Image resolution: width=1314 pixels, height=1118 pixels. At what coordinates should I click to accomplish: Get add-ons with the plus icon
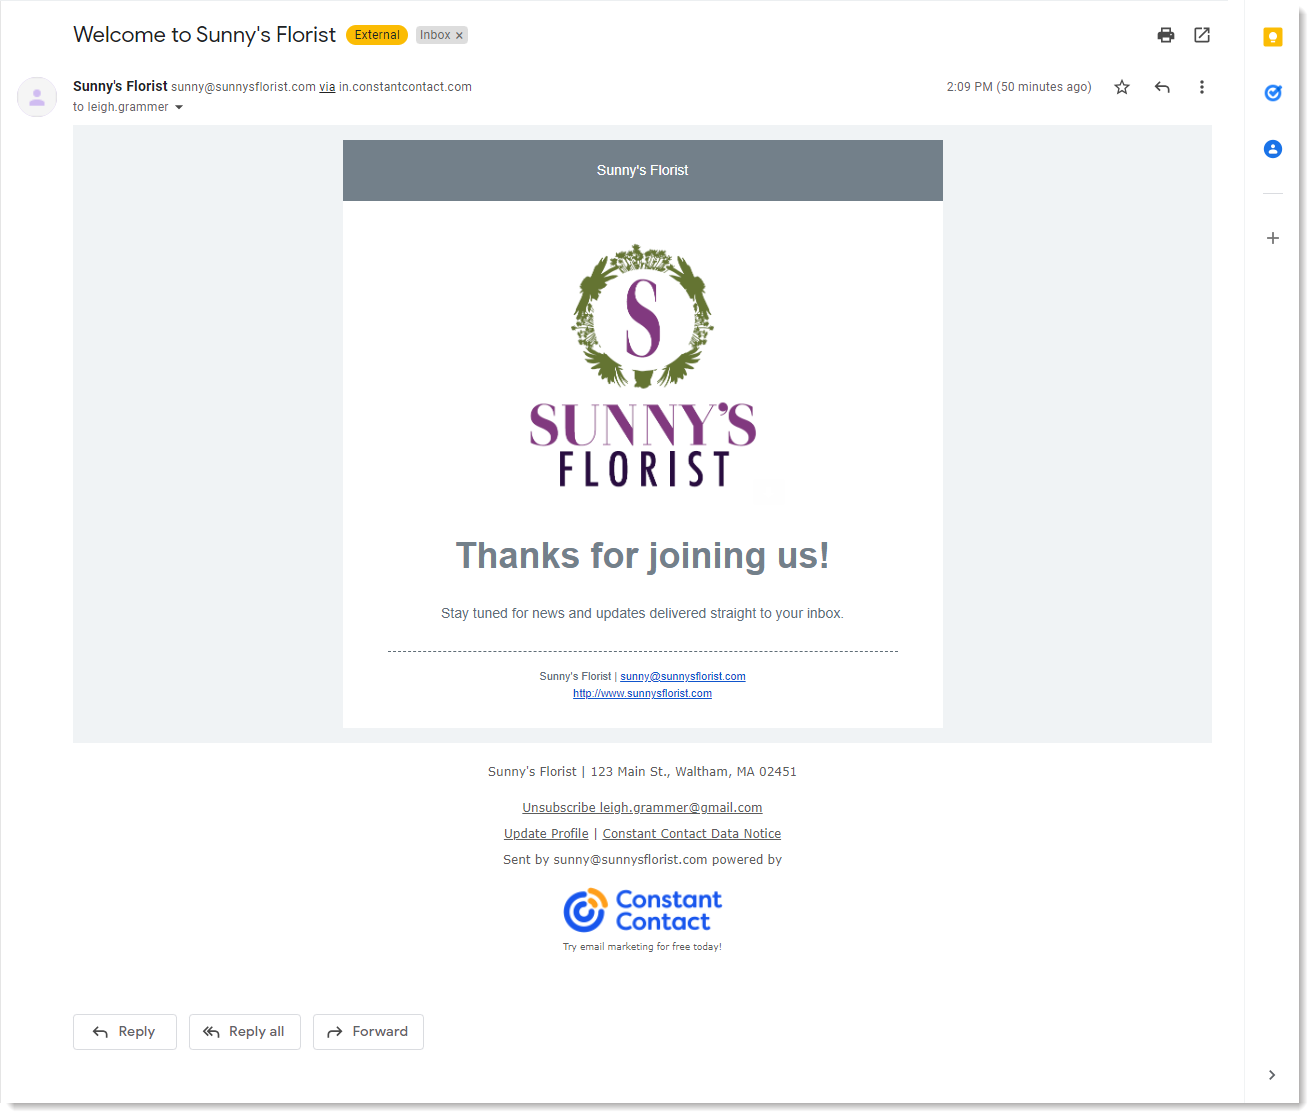point(1273,238)
